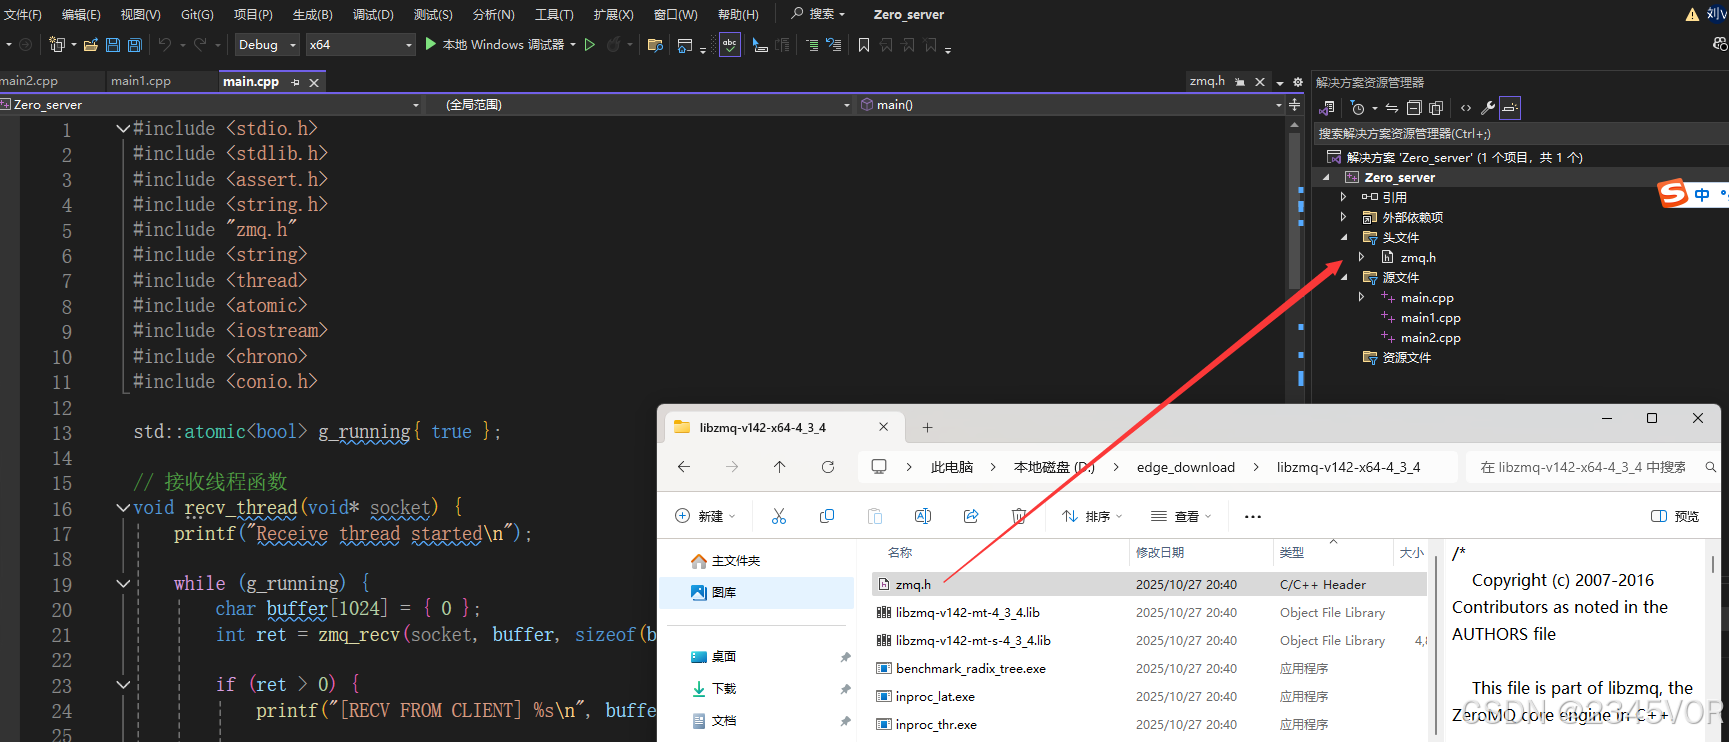Toggle Show All Files in Solution Explorer
1729x742 pixels.
1436,108
